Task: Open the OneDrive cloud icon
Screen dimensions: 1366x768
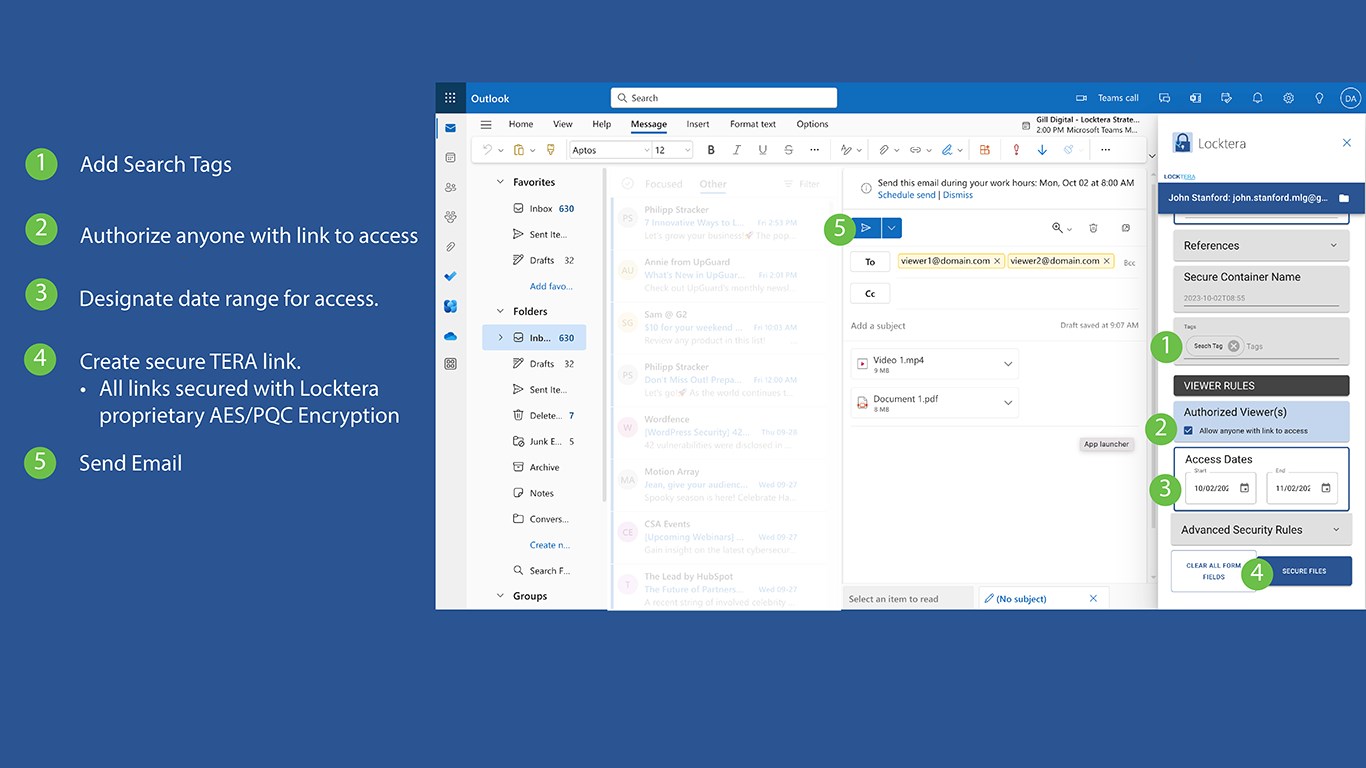Action: (451, 336)
